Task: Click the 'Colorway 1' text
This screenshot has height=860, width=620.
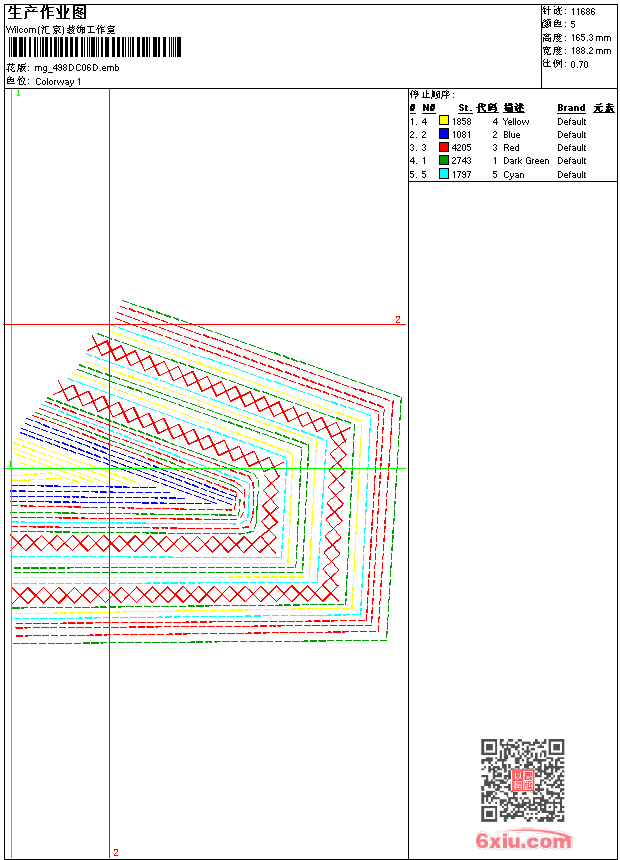Action: point(58,82)
